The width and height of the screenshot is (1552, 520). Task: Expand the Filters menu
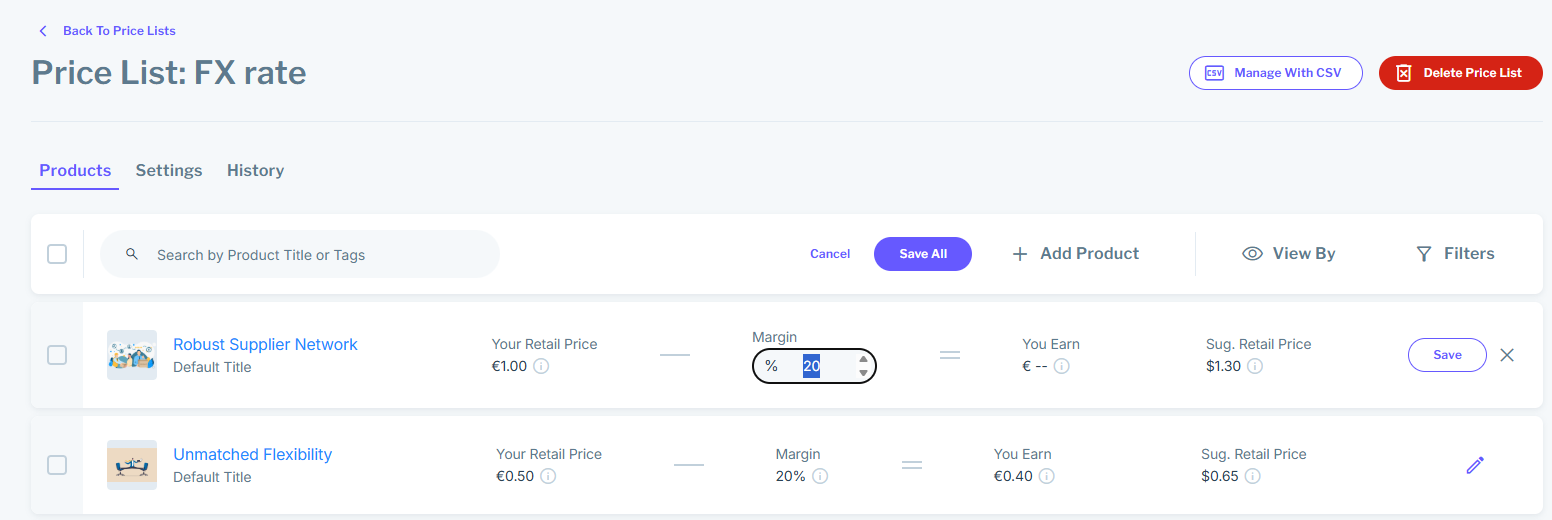point(1455,254)
